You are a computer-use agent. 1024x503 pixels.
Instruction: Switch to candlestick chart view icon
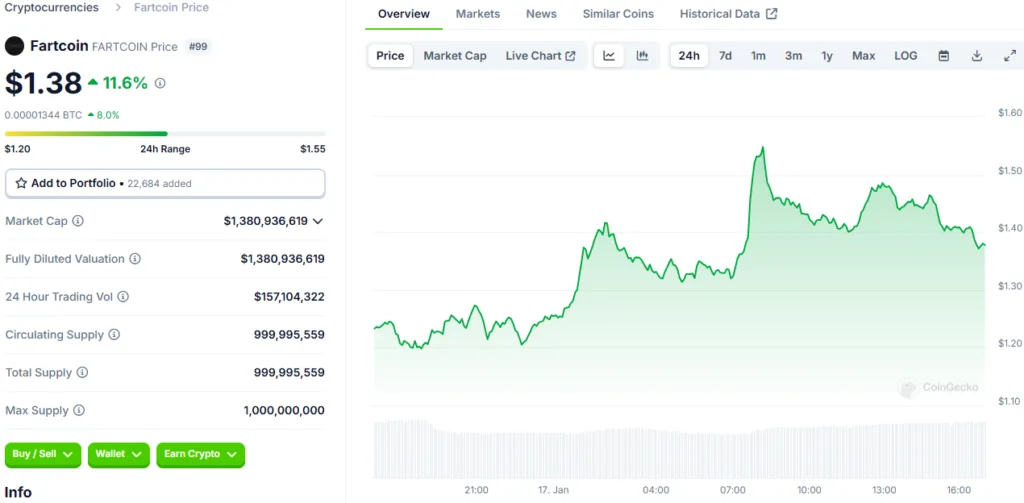(x=643, y=56)
